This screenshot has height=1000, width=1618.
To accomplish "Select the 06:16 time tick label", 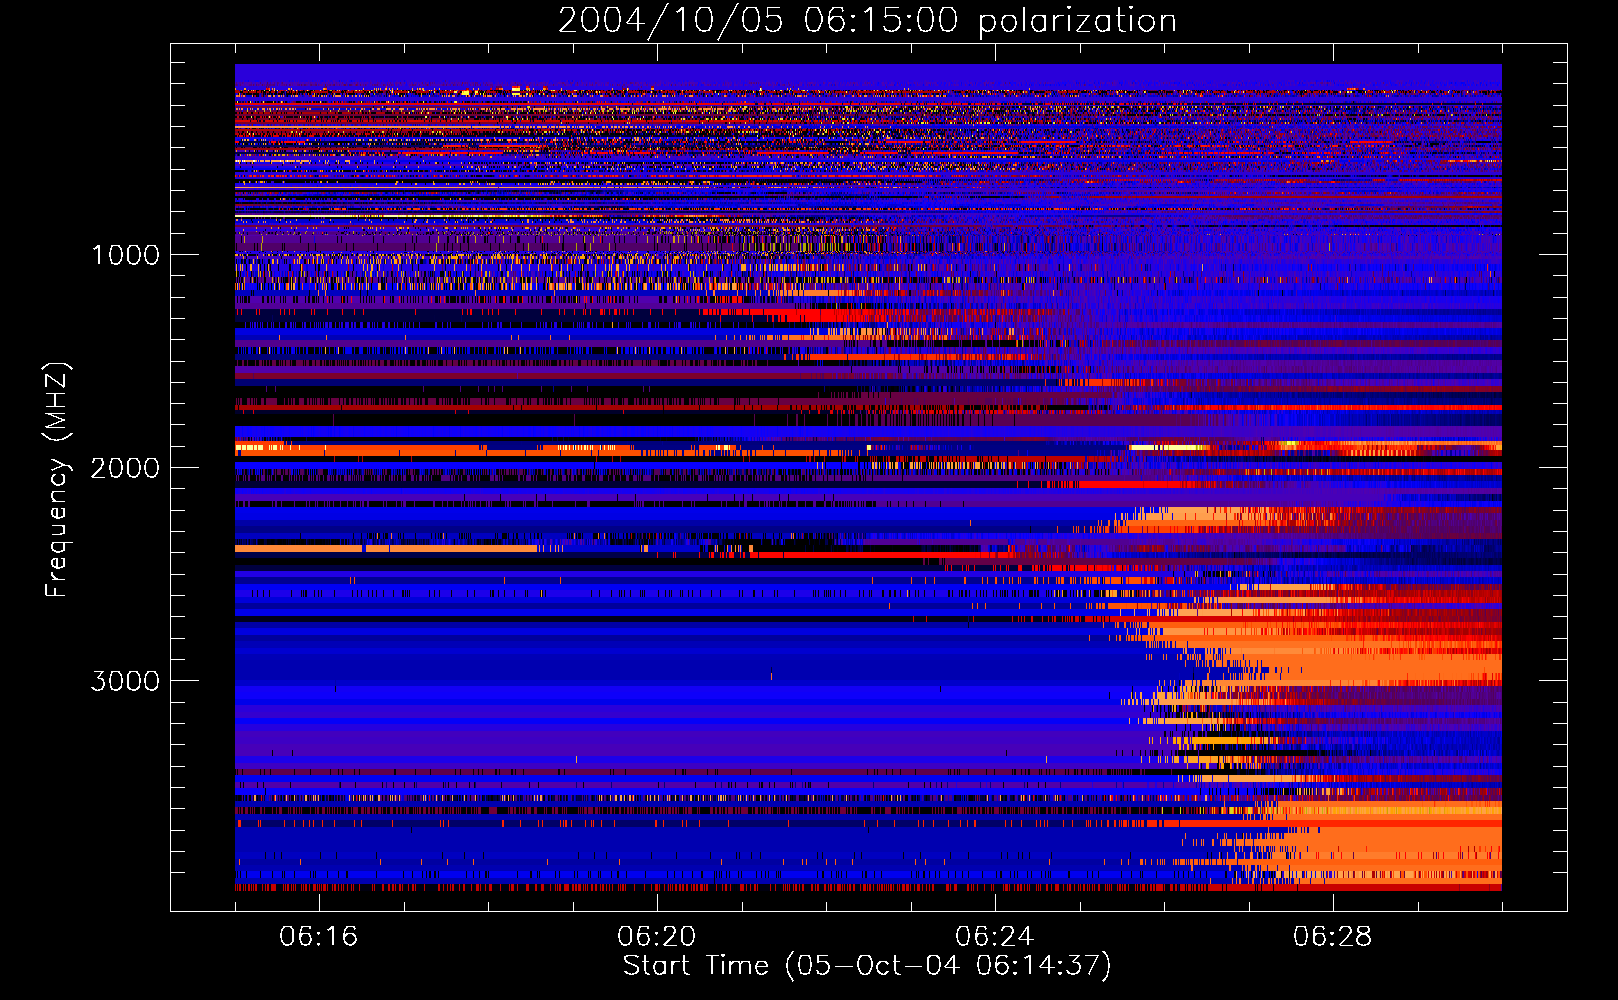I will tap(319, 937).
